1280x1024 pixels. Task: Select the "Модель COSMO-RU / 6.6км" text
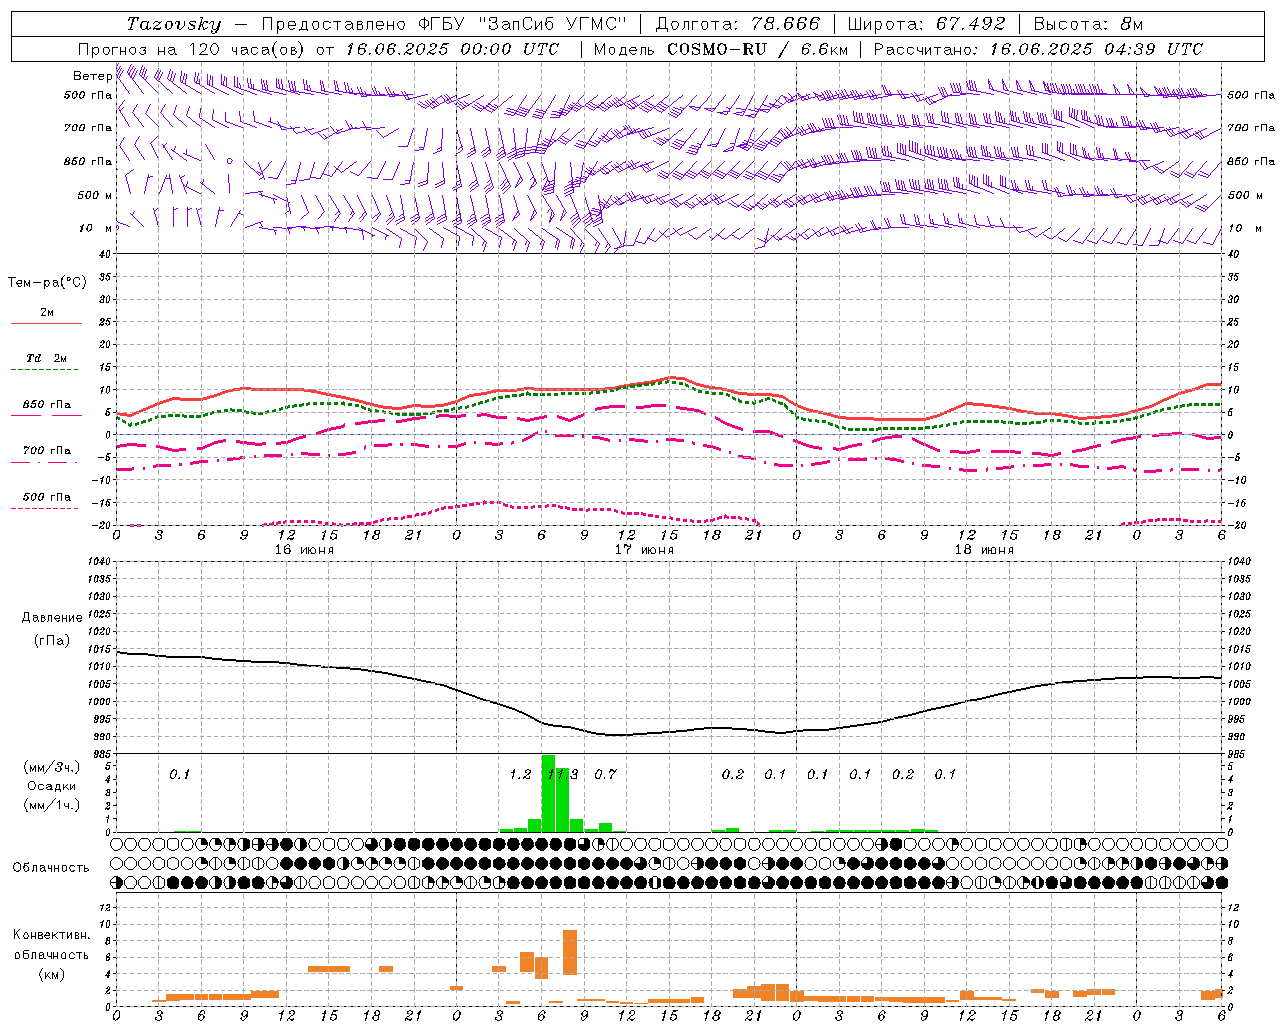coord(721,49)
